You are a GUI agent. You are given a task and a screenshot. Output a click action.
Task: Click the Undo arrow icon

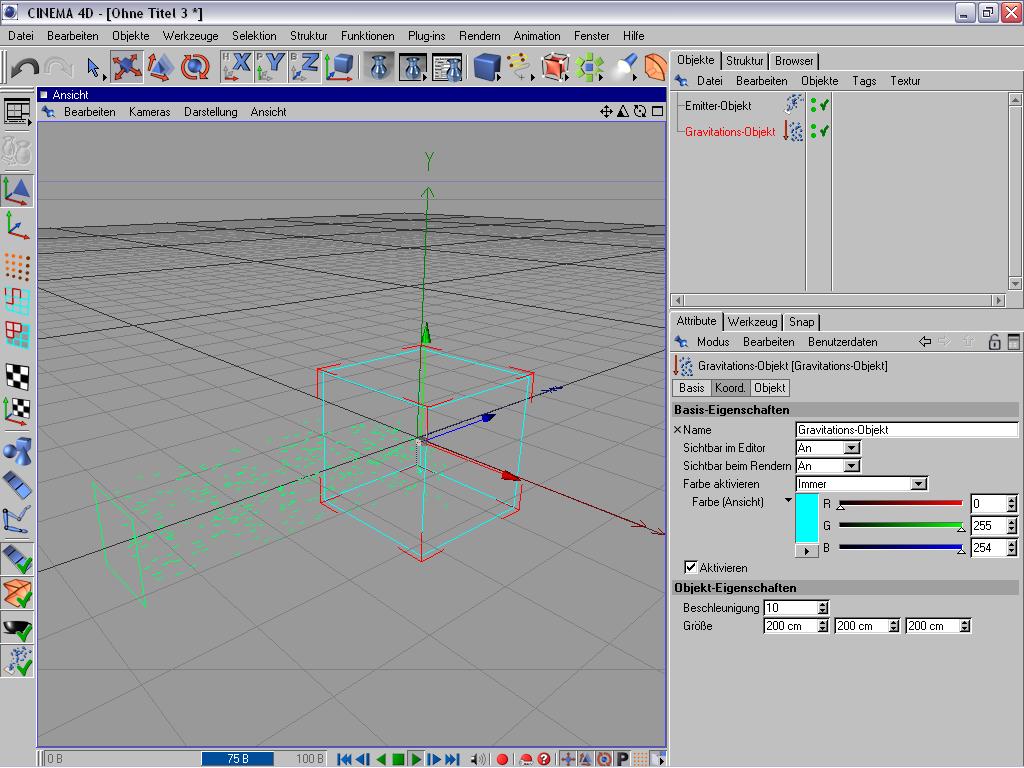[x=25, y=68]
